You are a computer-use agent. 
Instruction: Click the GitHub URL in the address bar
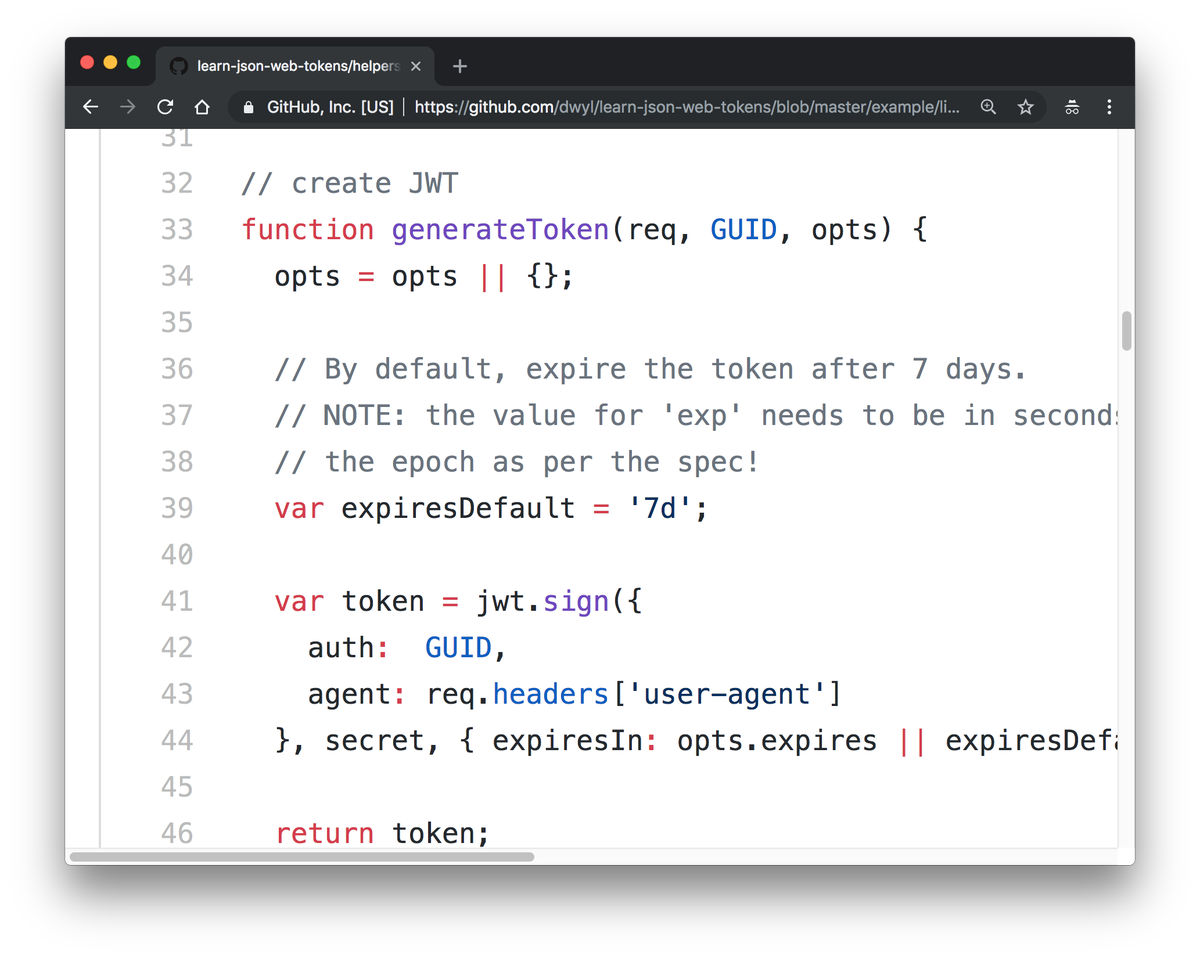tap(687, 107)
